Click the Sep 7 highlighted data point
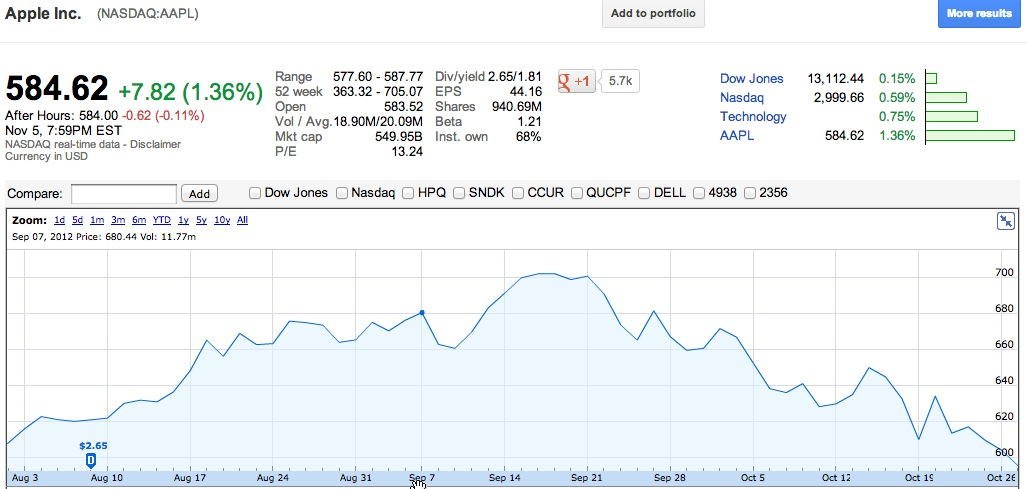 [x=422, y=313]
